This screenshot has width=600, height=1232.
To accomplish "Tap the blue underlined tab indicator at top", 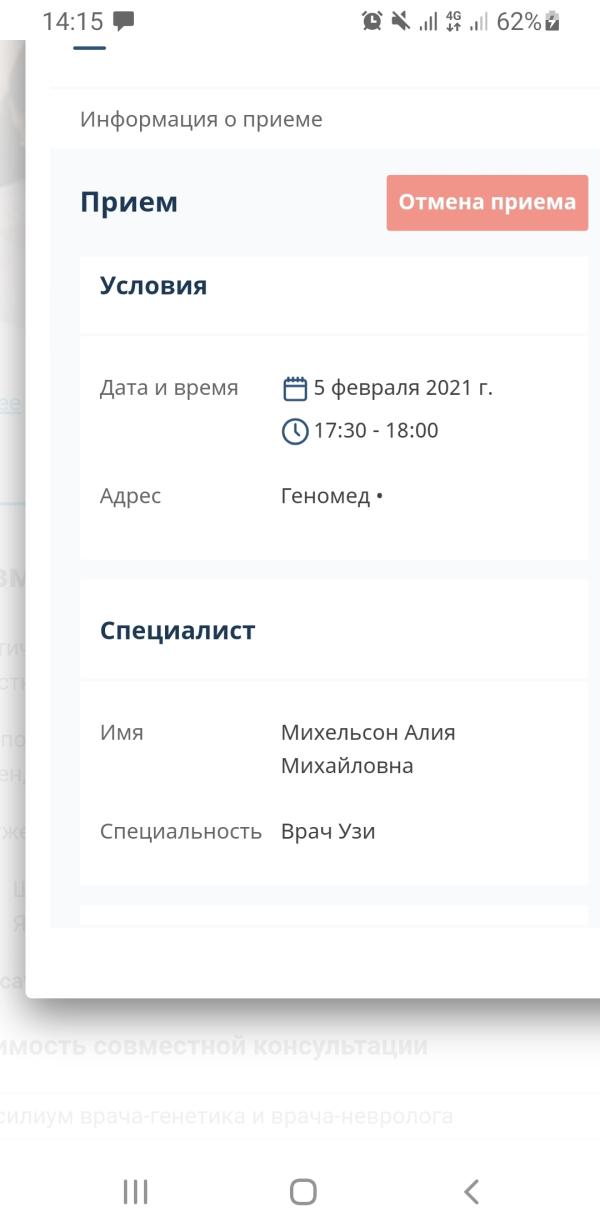I will coord(90,47).
